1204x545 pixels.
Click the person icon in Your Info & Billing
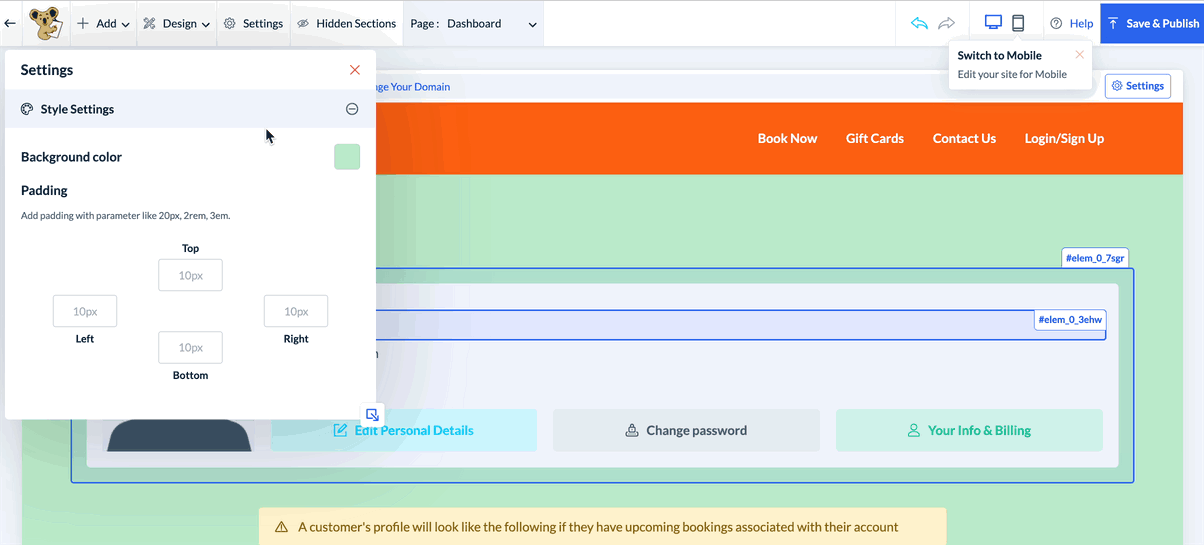pos(913,430)
